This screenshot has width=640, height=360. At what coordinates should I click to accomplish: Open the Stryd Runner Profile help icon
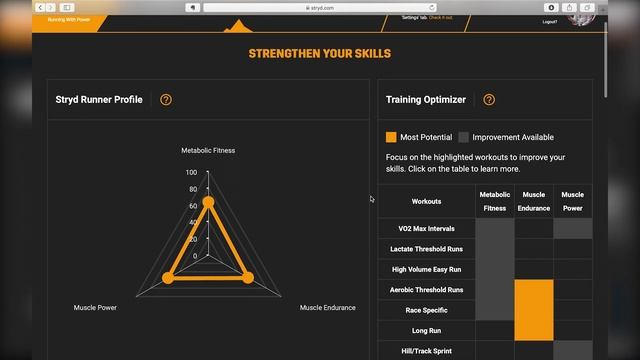(166, 100)
